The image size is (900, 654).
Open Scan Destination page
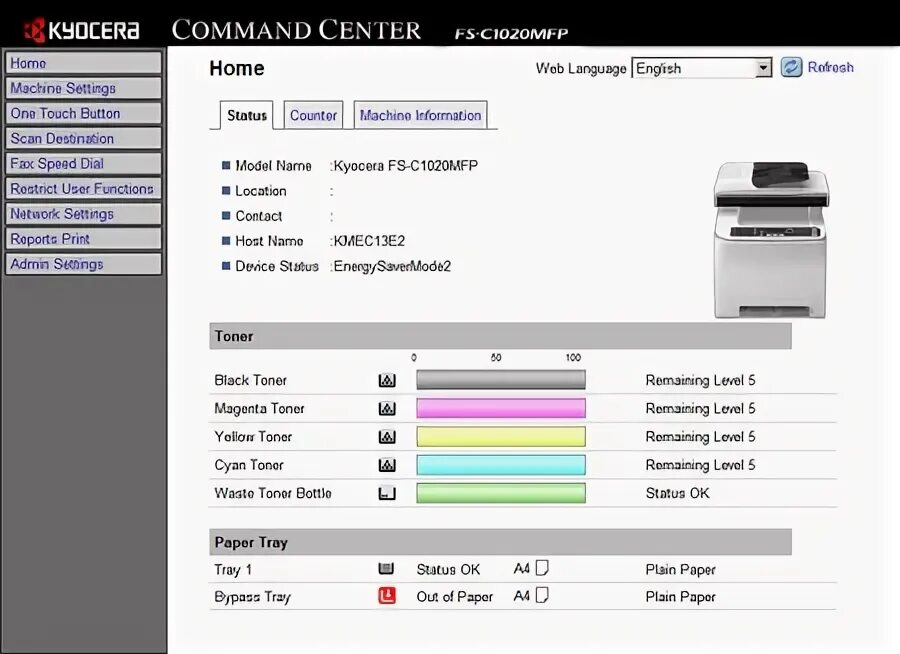(x=83, y=138)
